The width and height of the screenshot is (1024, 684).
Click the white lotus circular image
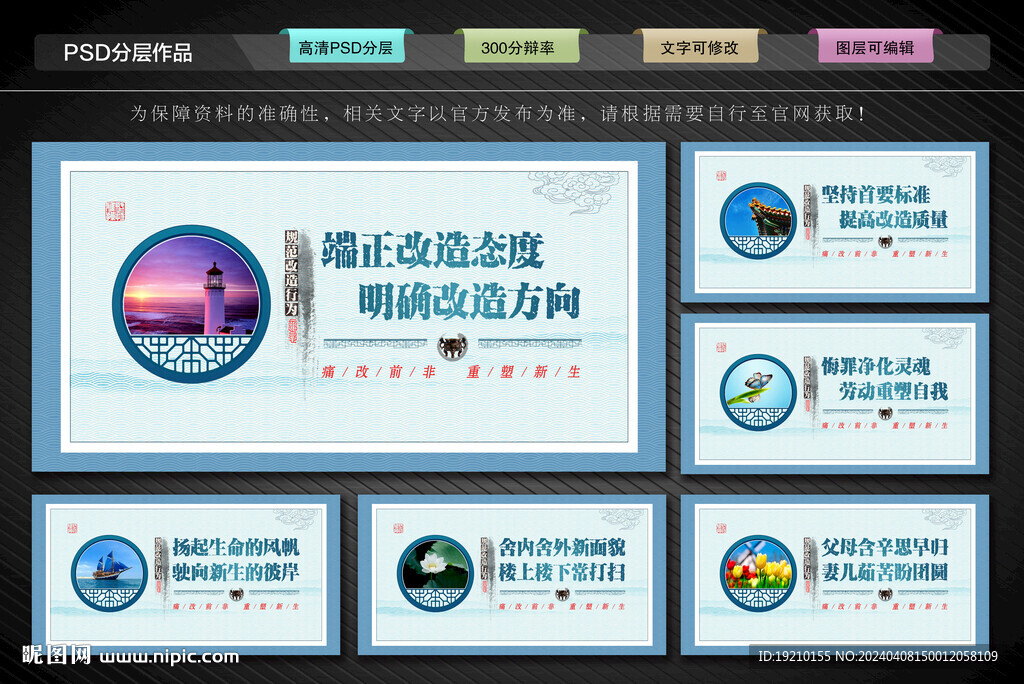pos(435,574)
